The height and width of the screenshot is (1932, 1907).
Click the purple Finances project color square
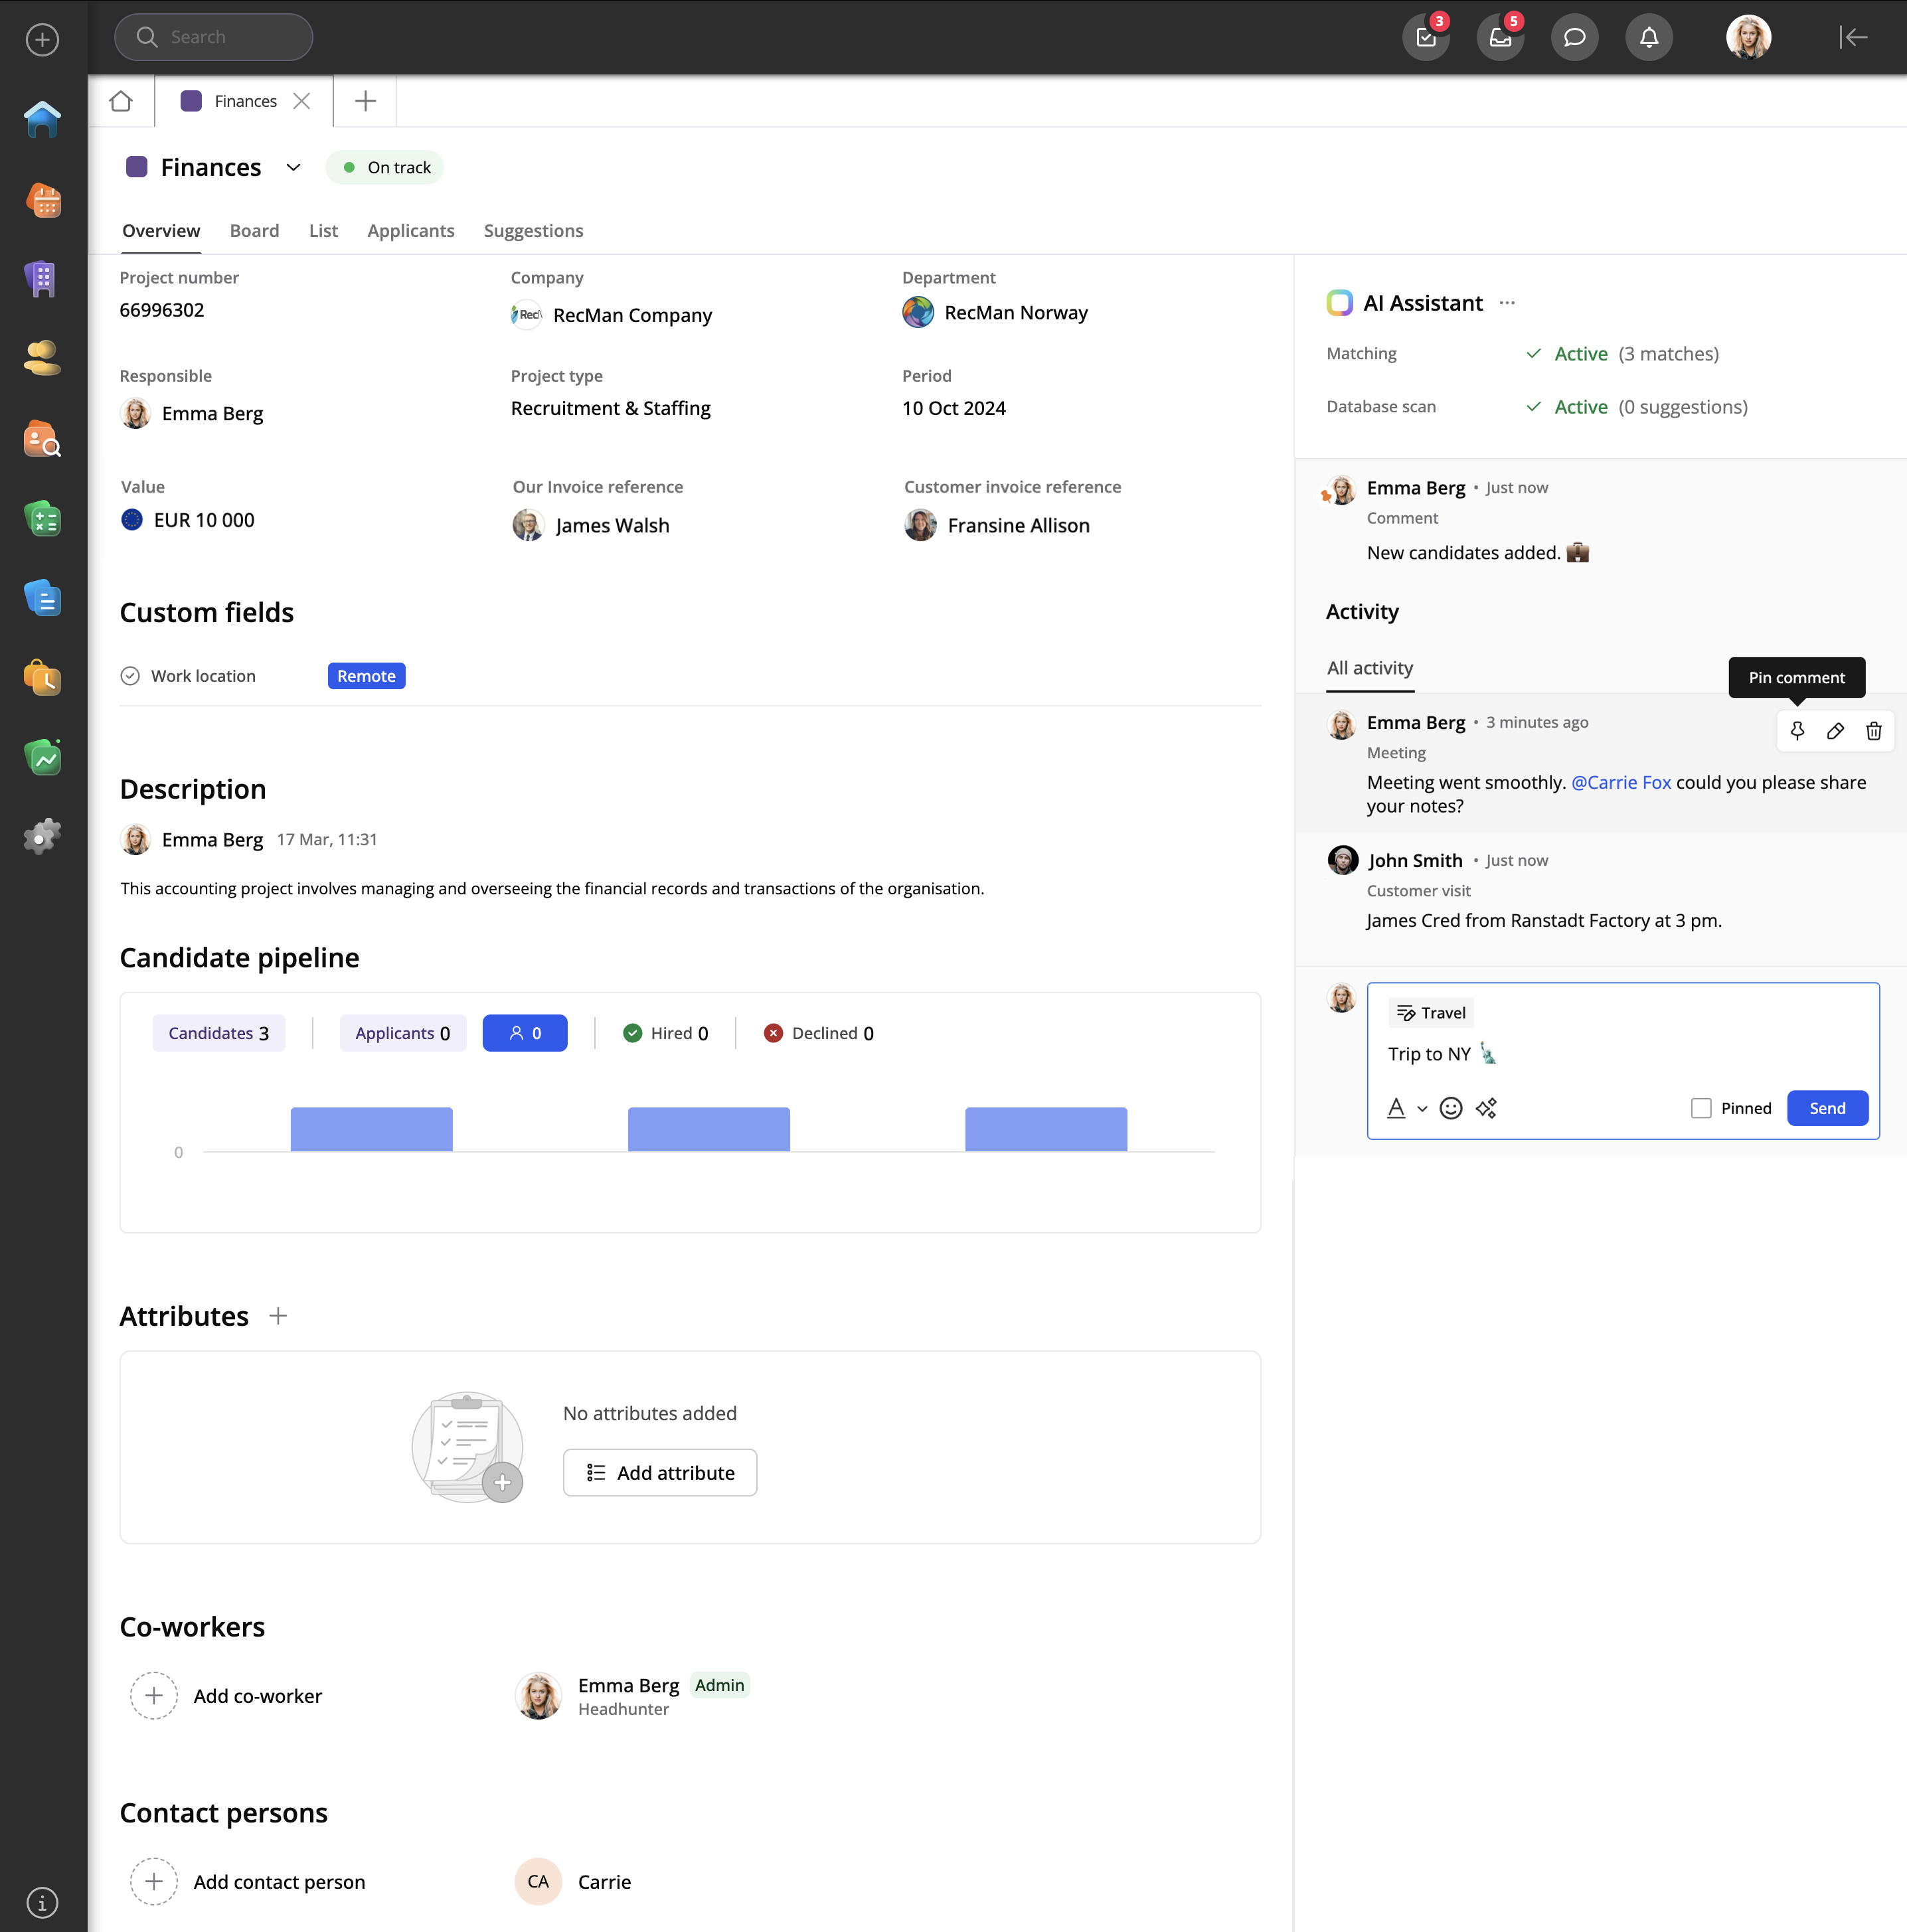(137, 167)
